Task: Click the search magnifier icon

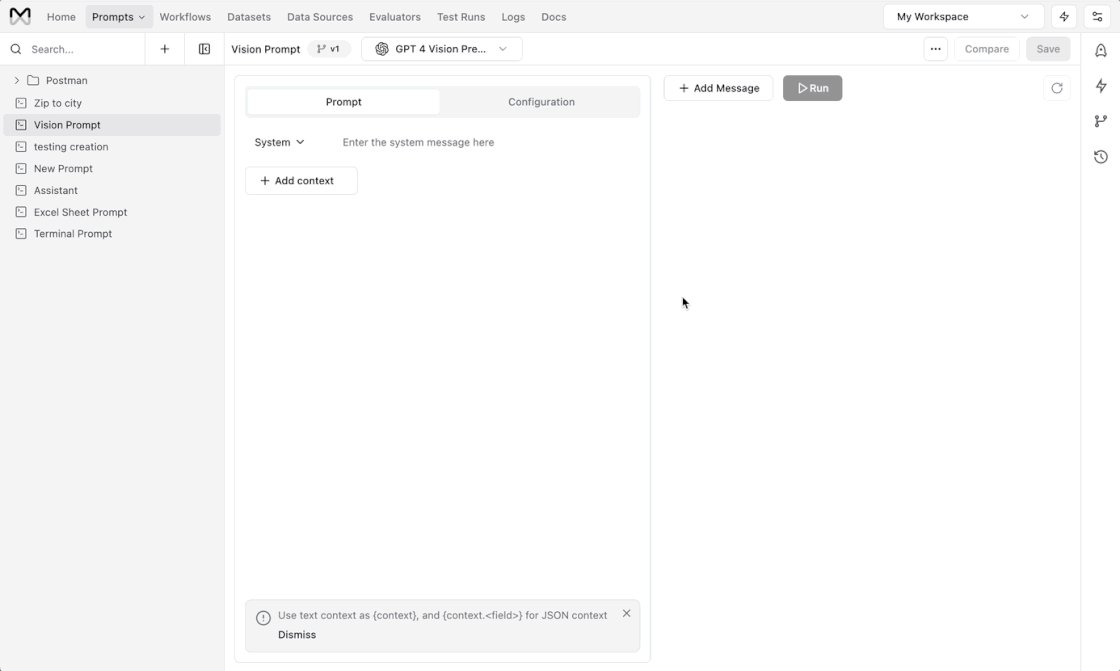Action: 16,49
